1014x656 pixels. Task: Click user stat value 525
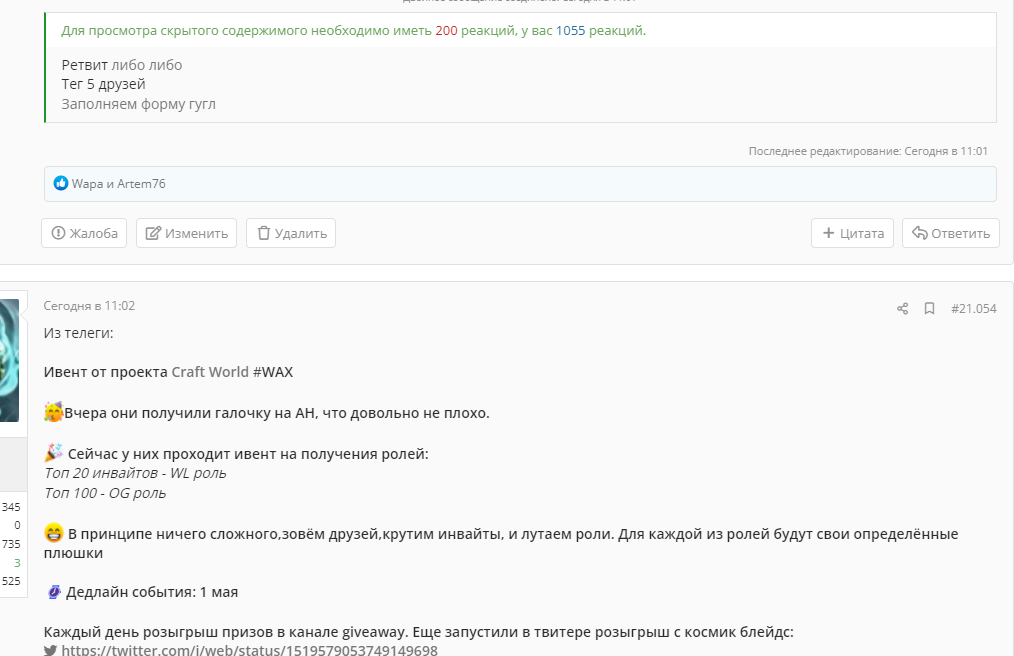coord(11,581)
